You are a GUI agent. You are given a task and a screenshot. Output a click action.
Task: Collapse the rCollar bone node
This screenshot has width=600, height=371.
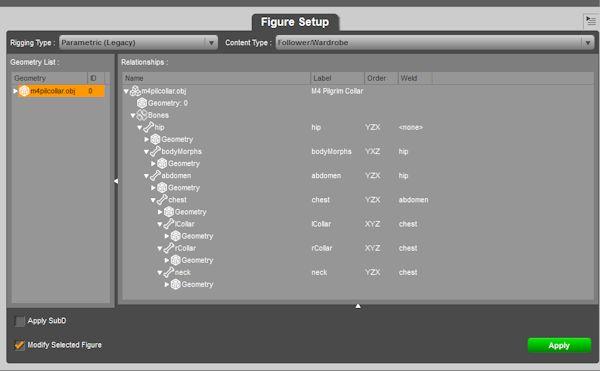pos(160,248)
